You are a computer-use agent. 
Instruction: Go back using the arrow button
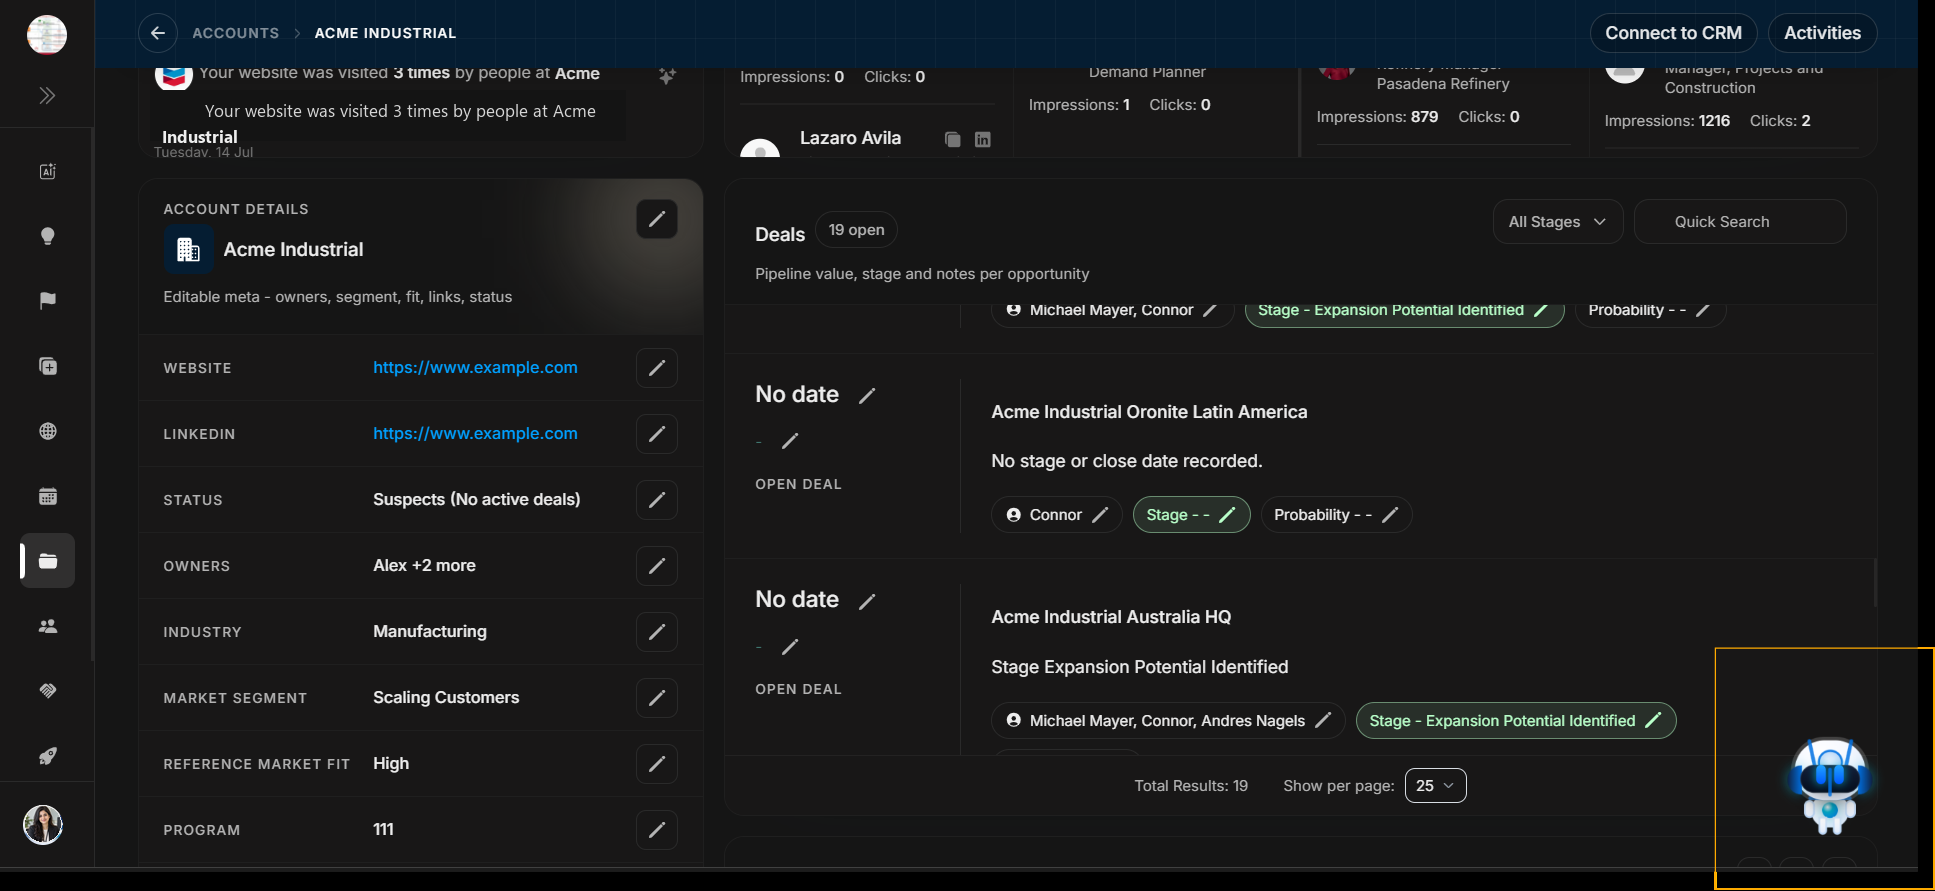[158, 33]
